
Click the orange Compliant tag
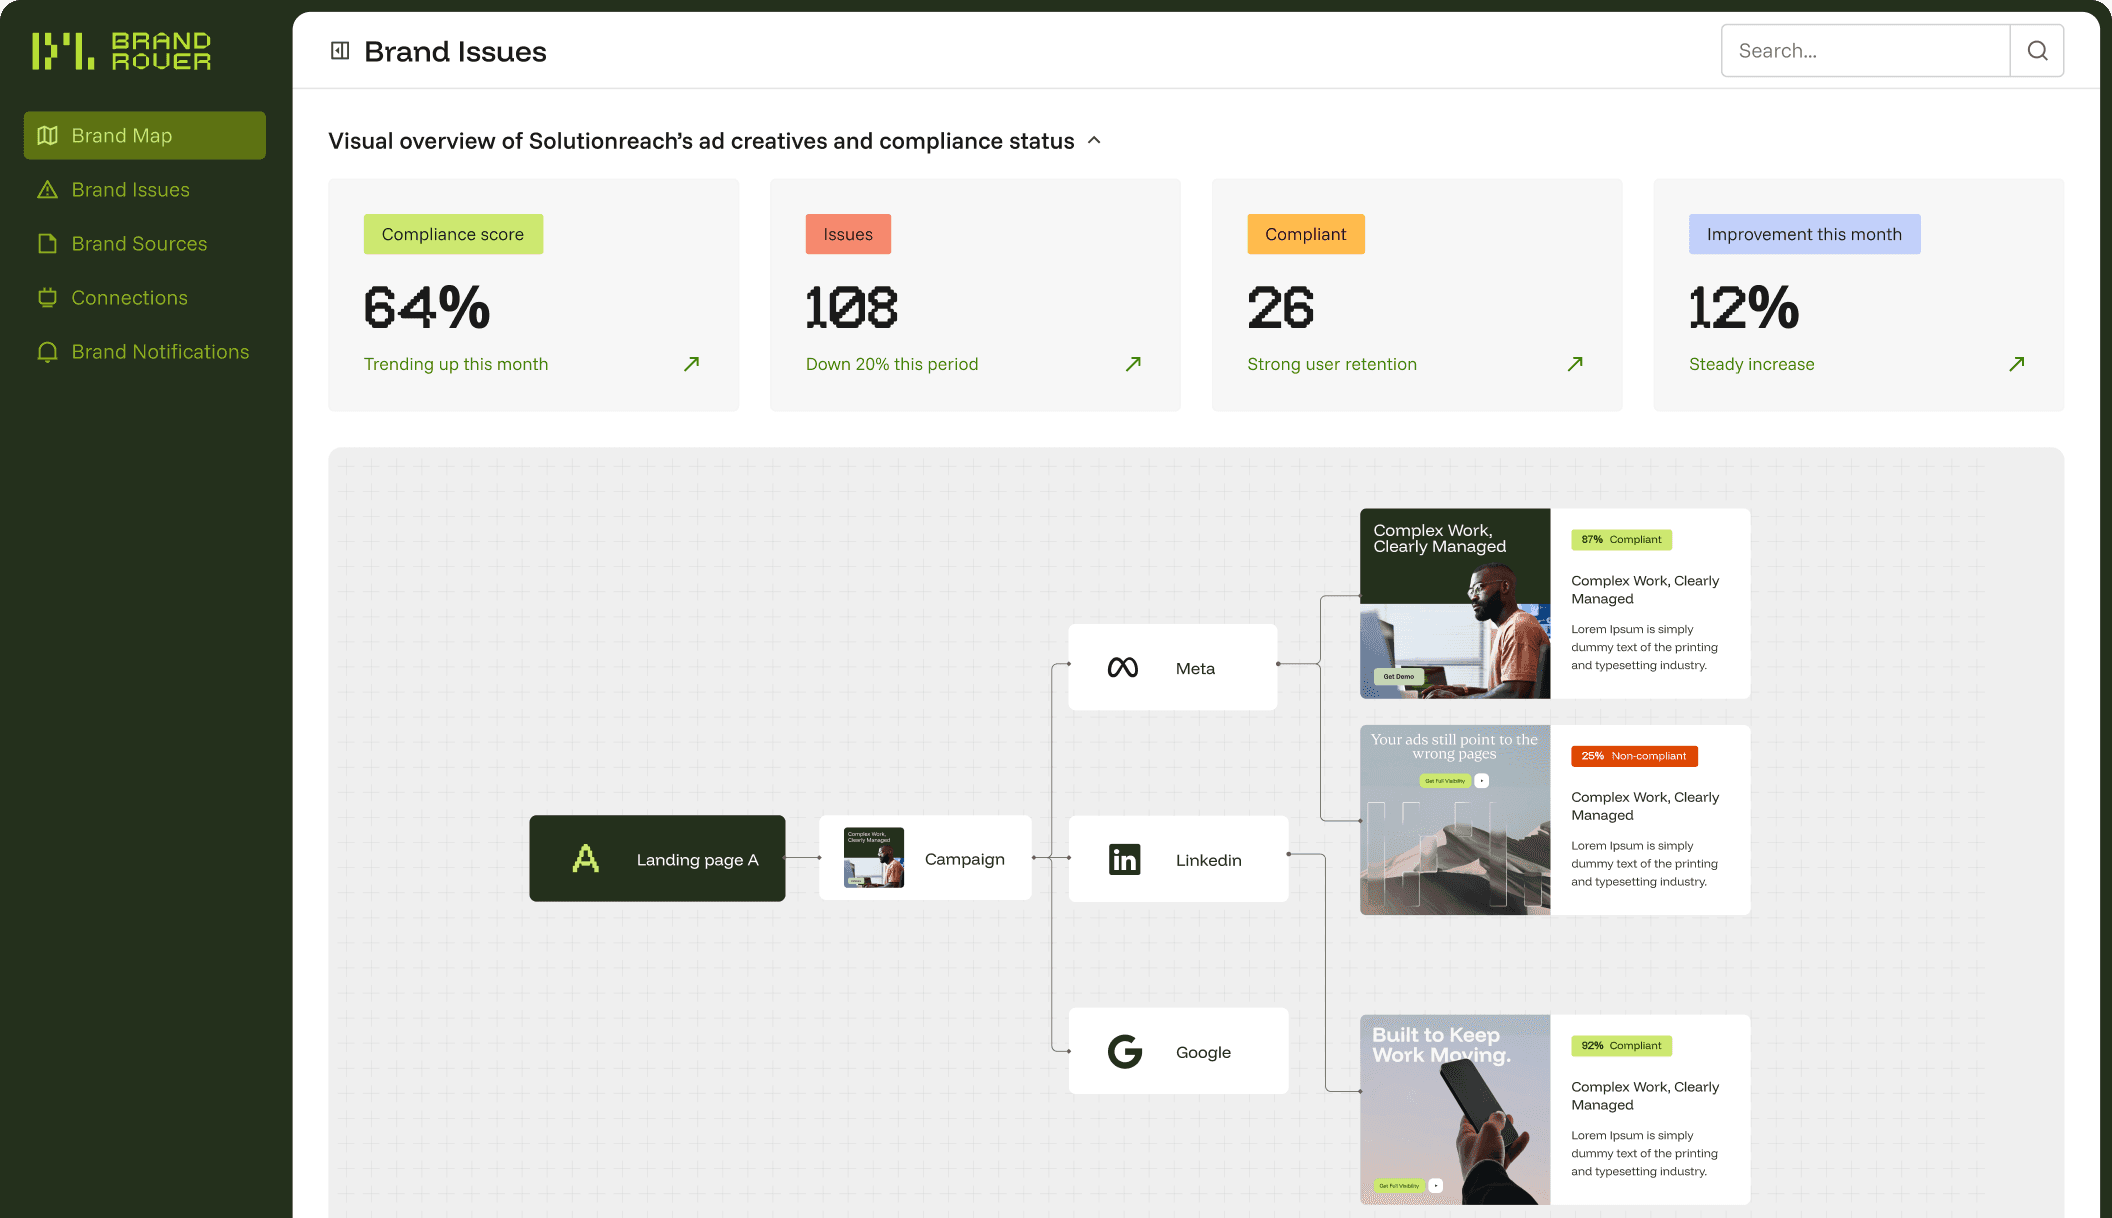(x=1306, y=234)
